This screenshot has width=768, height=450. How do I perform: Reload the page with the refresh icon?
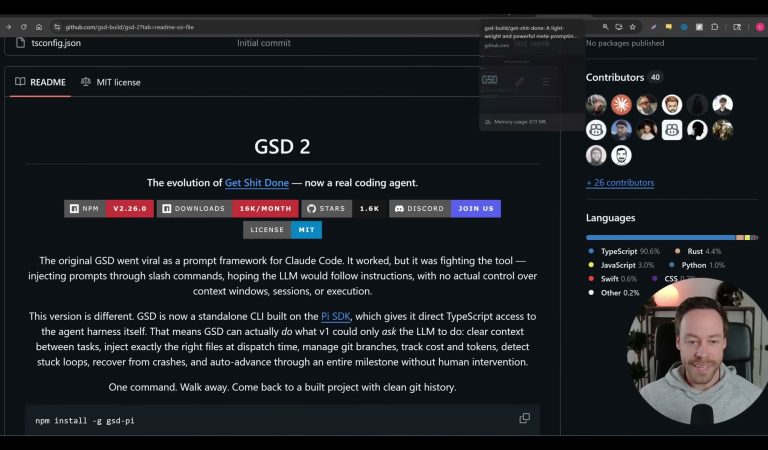click(24, 27)
